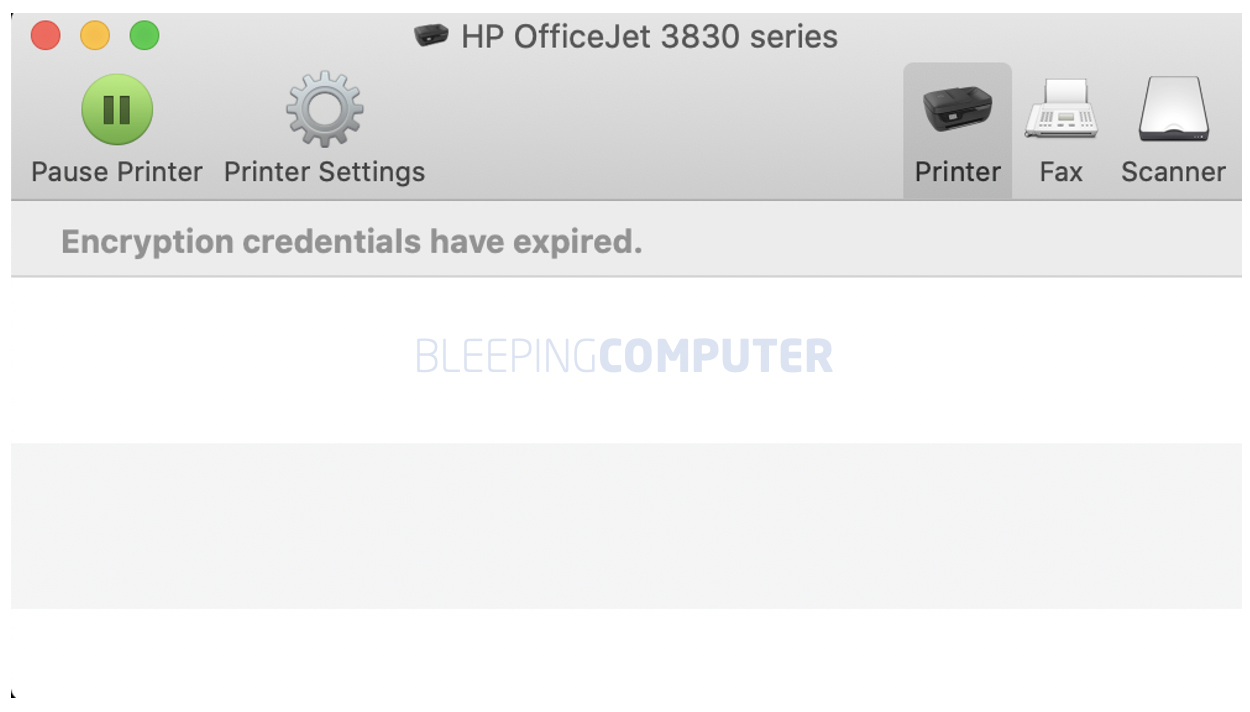Click the white area below the gray job row

pos(626,655)
